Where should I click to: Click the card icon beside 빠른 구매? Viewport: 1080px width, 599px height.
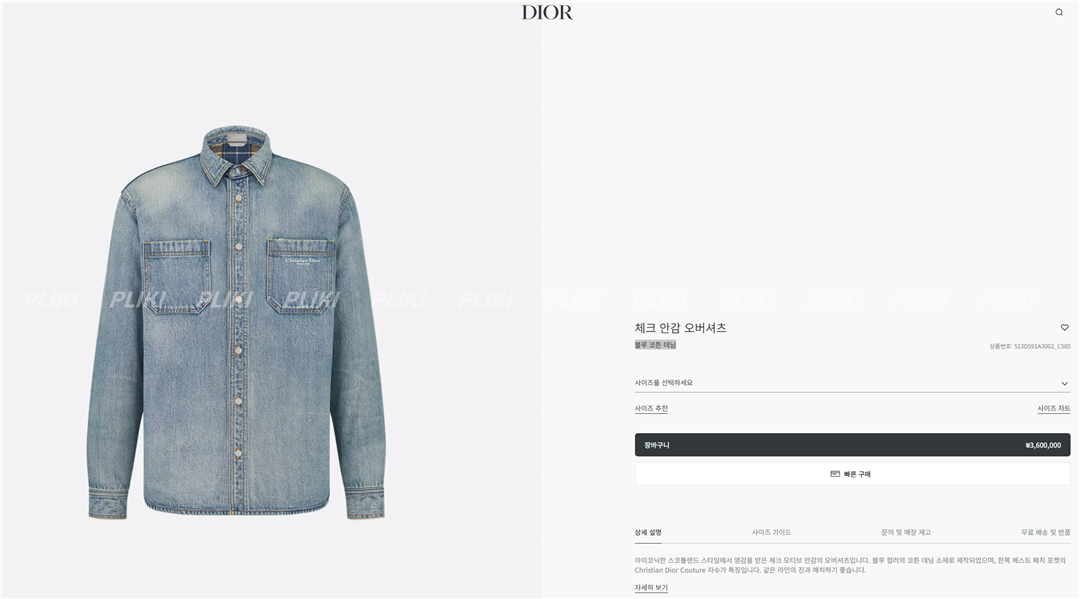(835, 474)
